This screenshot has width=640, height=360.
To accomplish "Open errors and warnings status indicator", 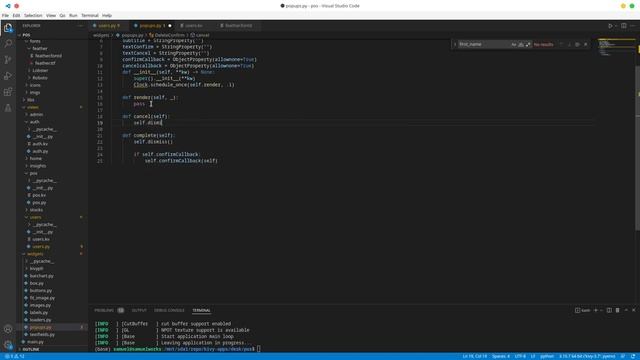I will [15, 356].
